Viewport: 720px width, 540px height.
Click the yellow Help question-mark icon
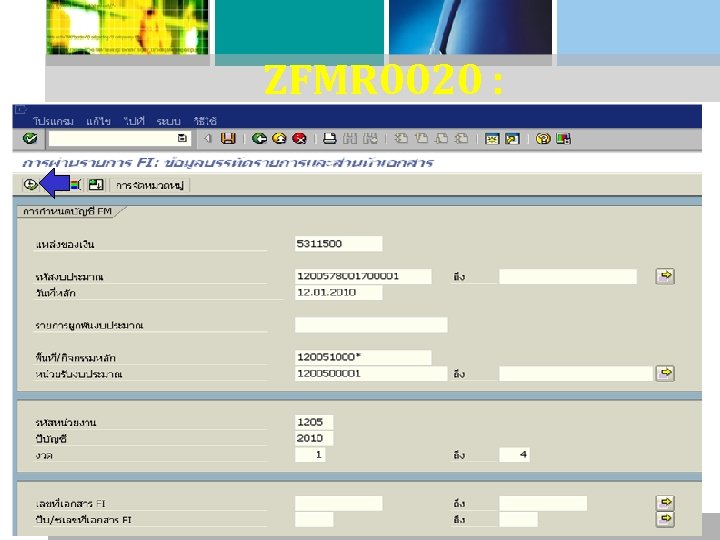click(x=543, y=138)
